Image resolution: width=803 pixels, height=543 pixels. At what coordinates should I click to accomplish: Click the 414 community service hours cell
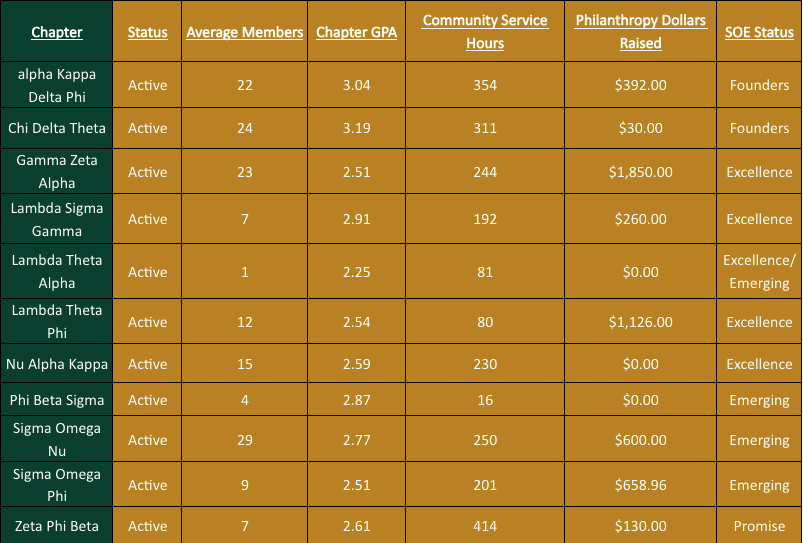[x=485, y=526]
